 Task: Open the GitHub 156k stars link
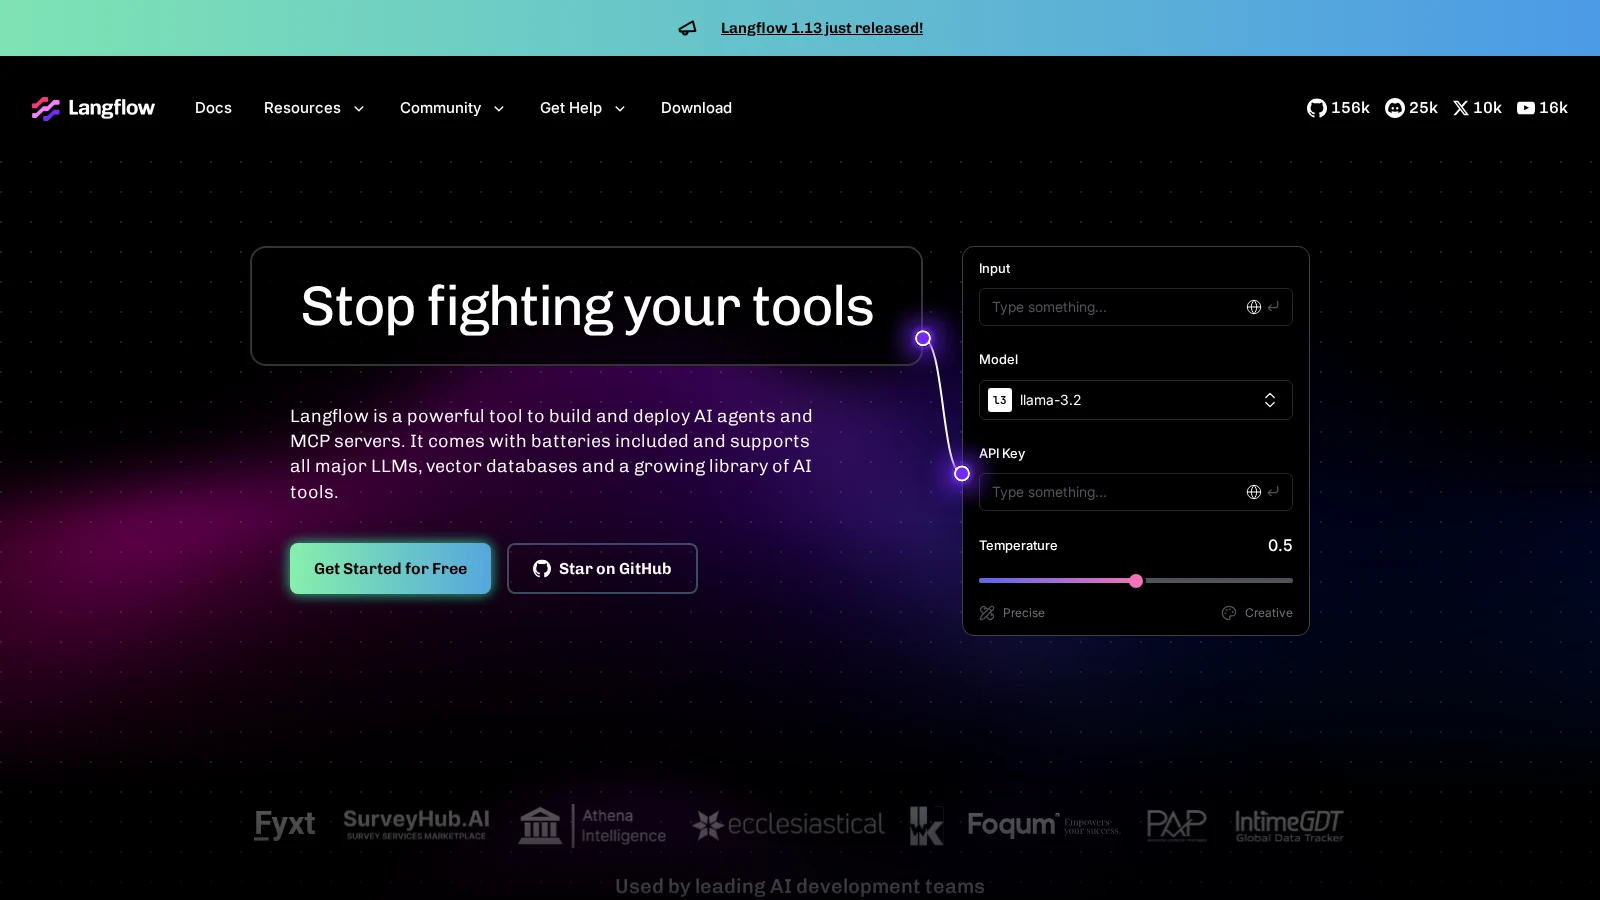tap(1338, 108)
